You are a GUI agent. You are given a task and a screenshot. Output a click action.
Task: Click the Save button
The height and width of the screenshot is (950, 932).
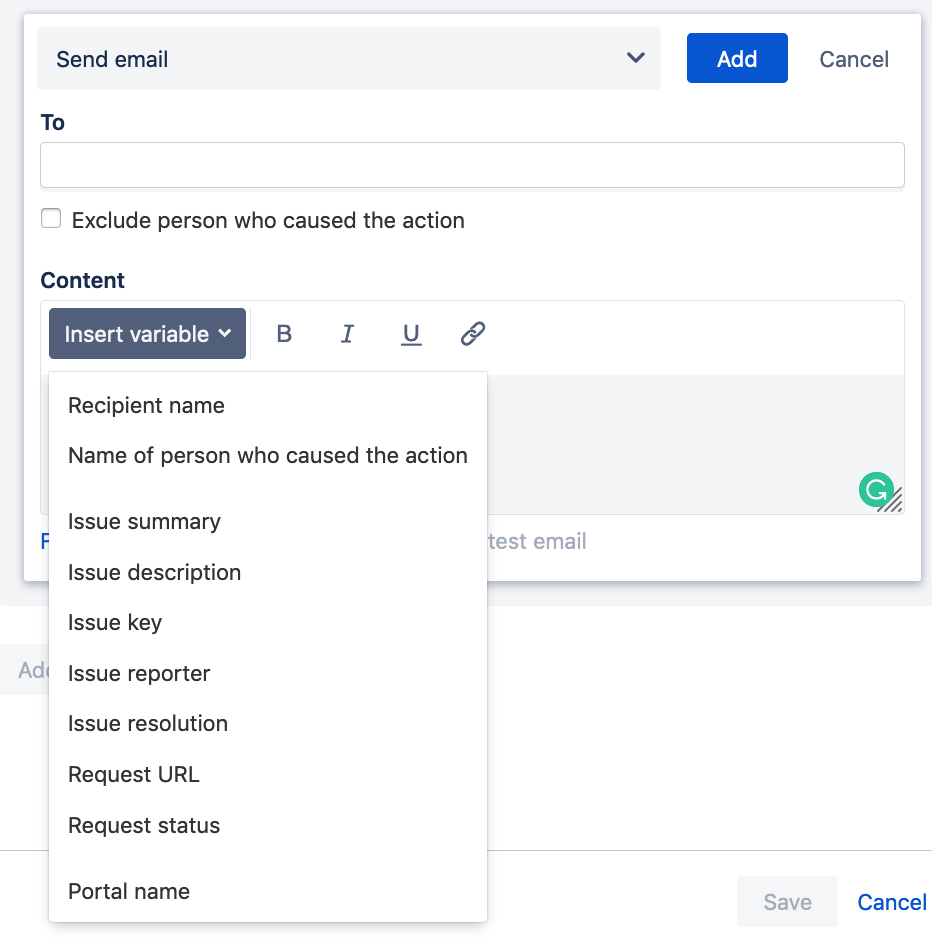point(787,901)
